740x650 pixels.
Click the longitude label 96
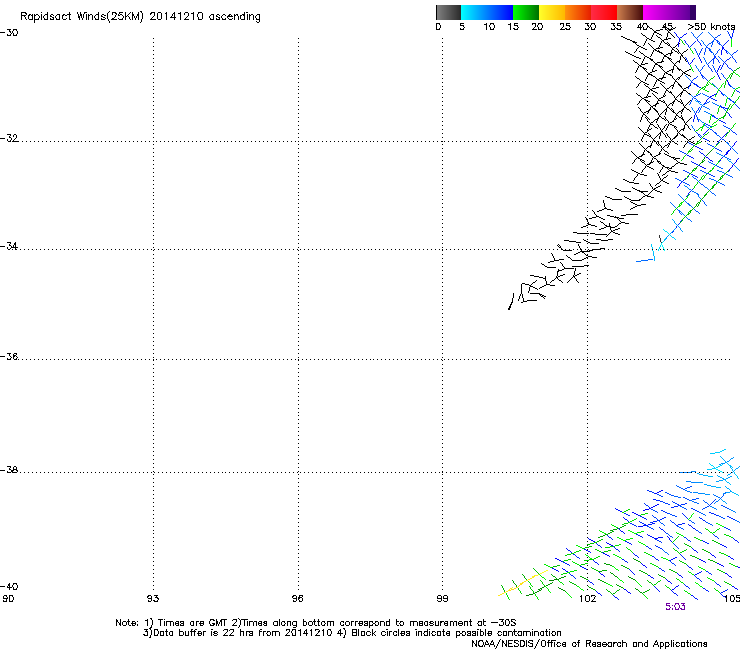(297, 599)
